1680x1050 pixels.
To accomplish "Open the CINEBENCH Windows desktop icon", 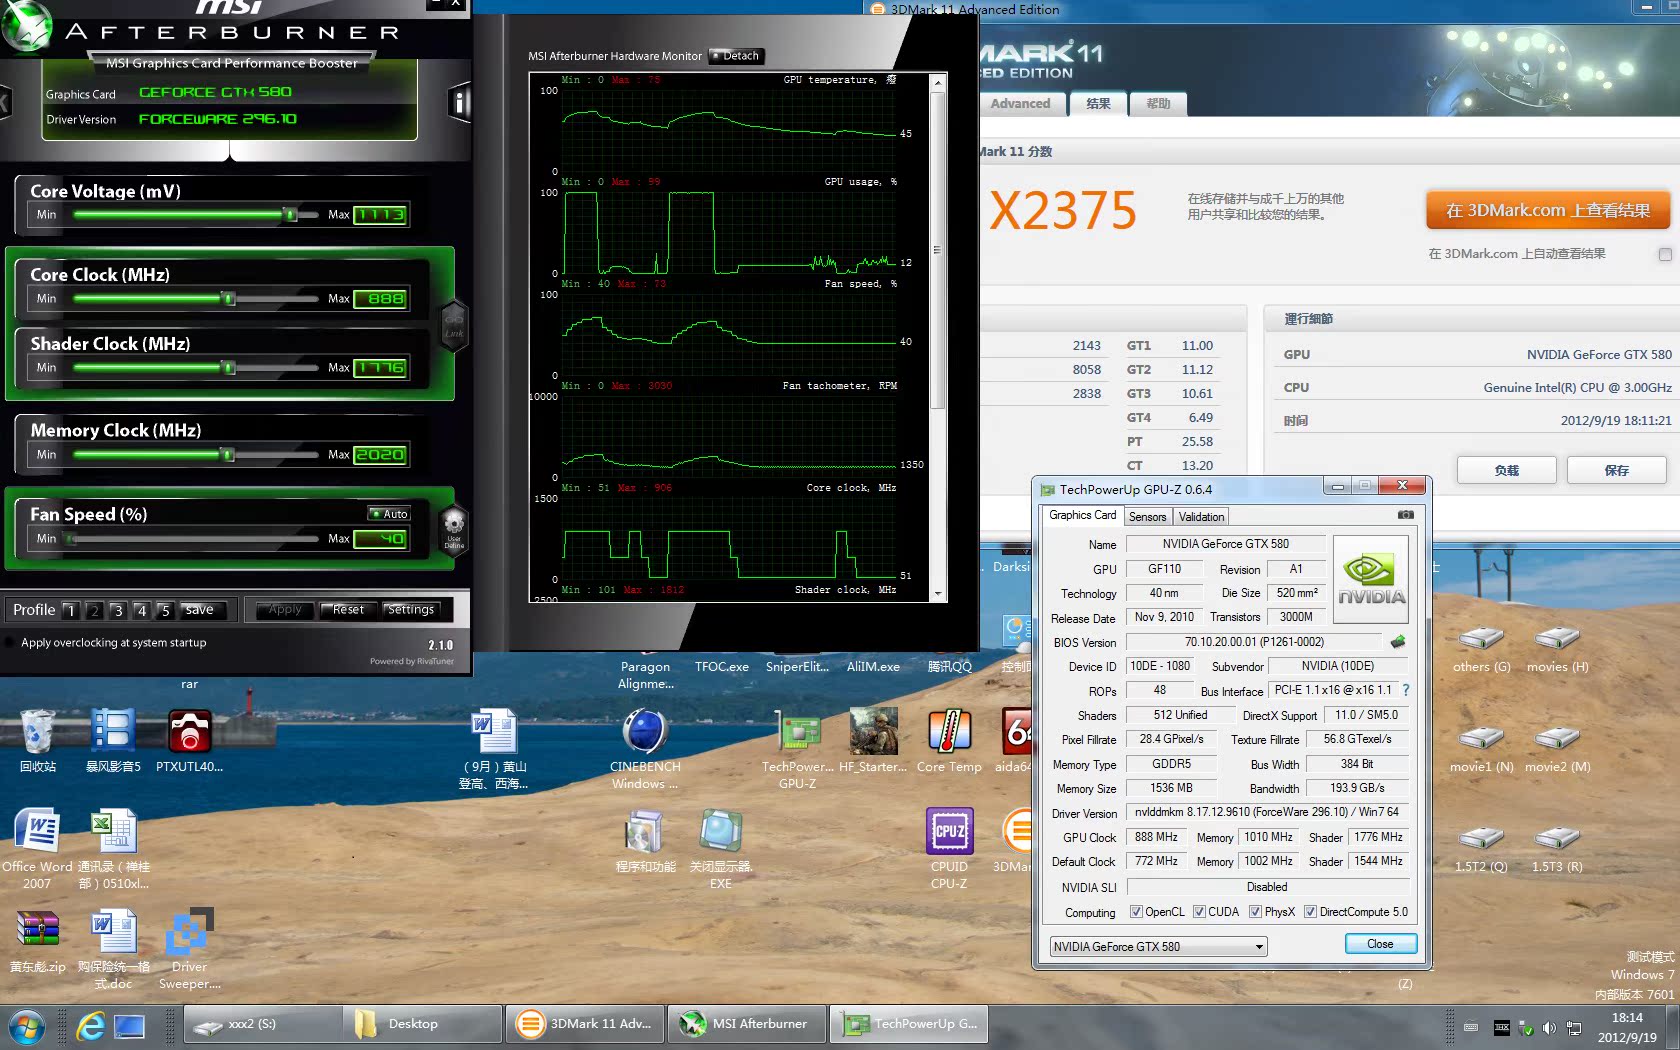I will [x=645, y=741].
